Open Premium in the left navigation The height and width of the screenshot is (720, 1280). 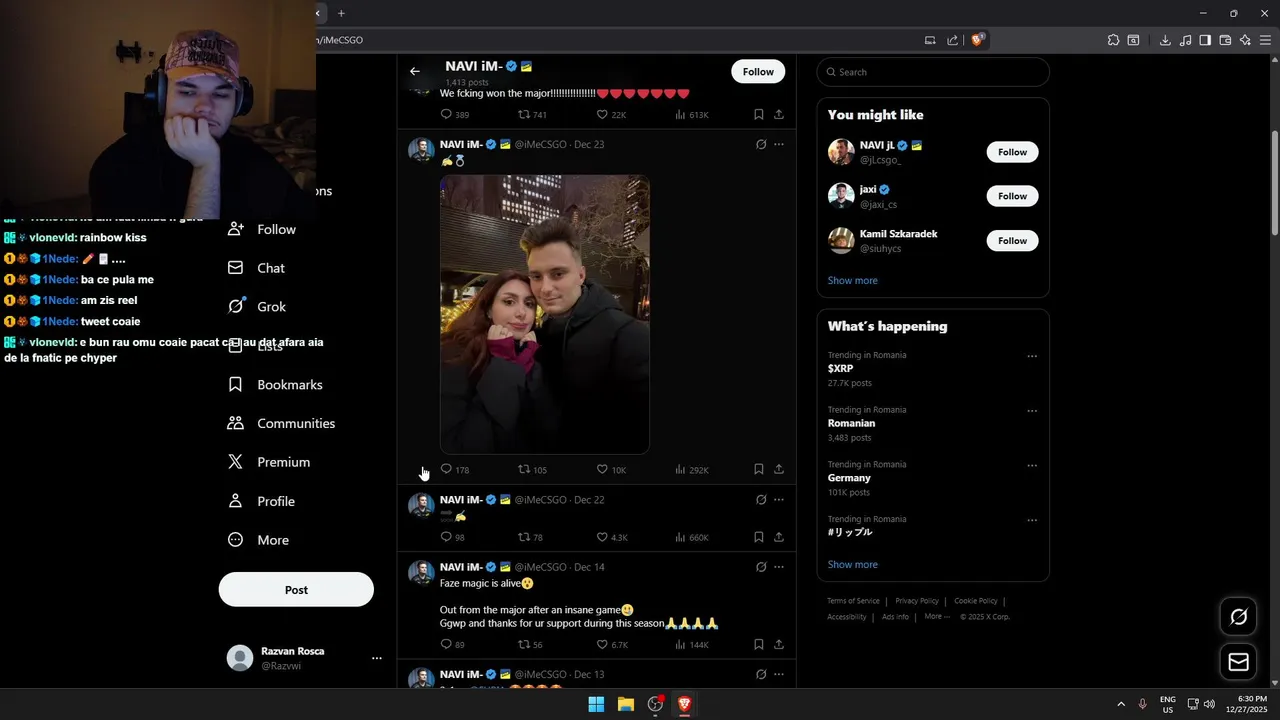click(269, 462)
